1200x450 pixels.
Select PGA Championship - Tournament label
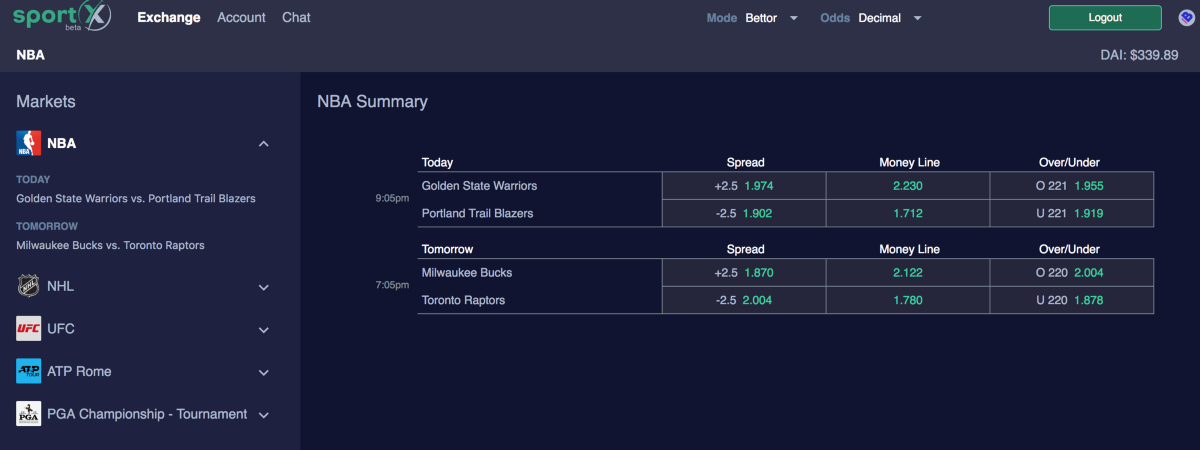click(x=147, y=414)
